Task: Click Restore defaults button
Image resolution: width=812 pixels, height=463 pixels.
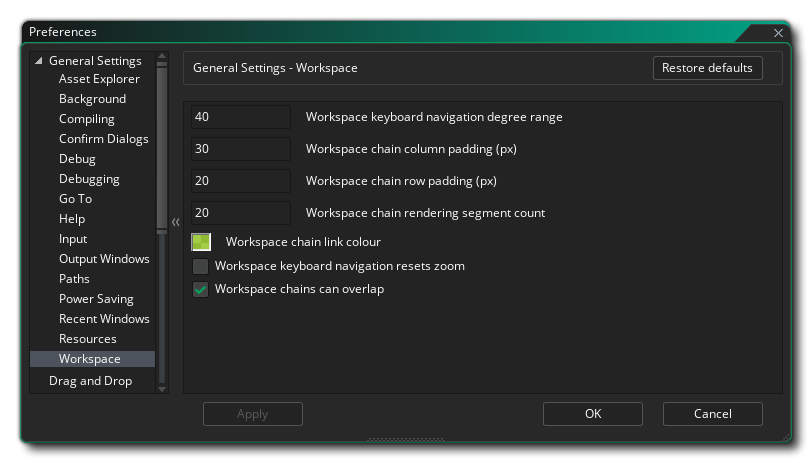Action: [706, 68]
